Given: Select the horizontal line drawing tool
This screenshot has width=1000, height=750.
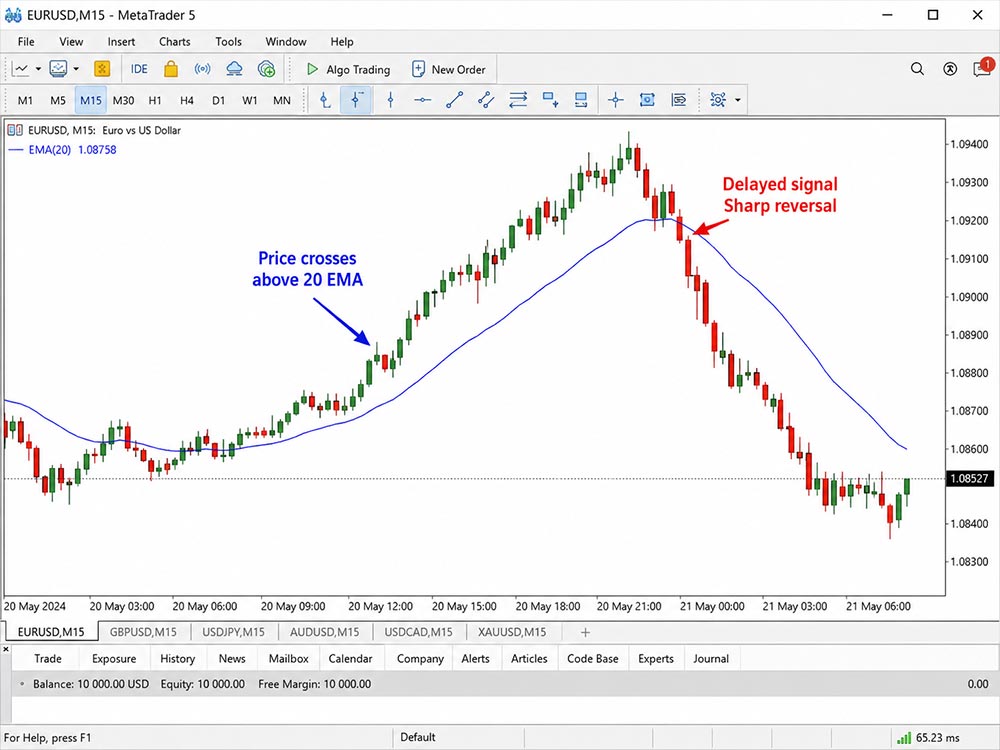Looking at the screenshot, I should pos(422,100).
